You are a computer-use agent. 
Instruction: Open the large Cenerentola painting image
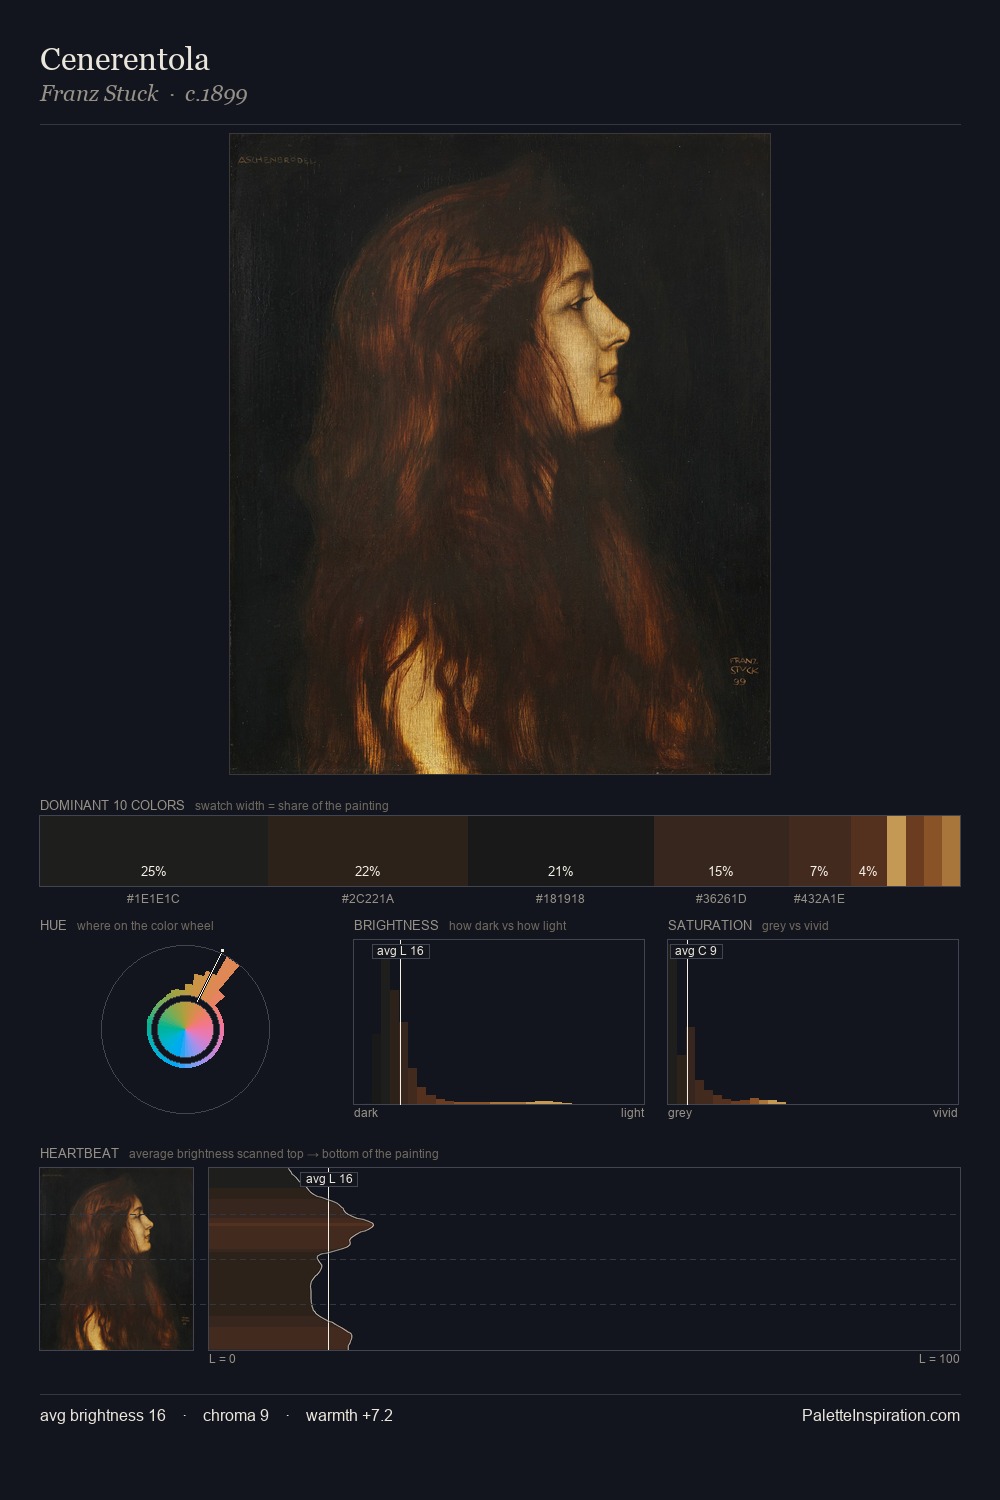[x=500, y=454]
